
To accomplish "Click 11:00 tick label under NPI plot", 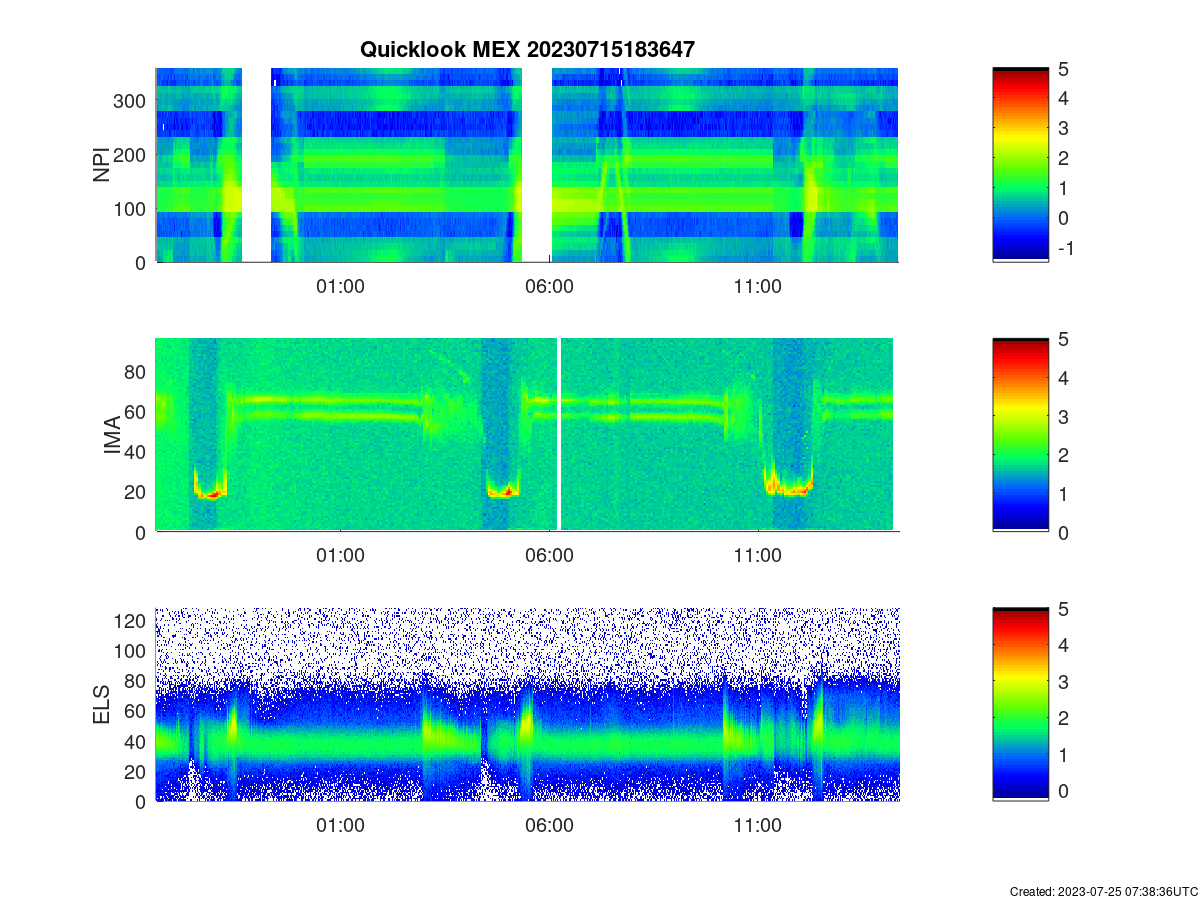I will click(757, 286).
